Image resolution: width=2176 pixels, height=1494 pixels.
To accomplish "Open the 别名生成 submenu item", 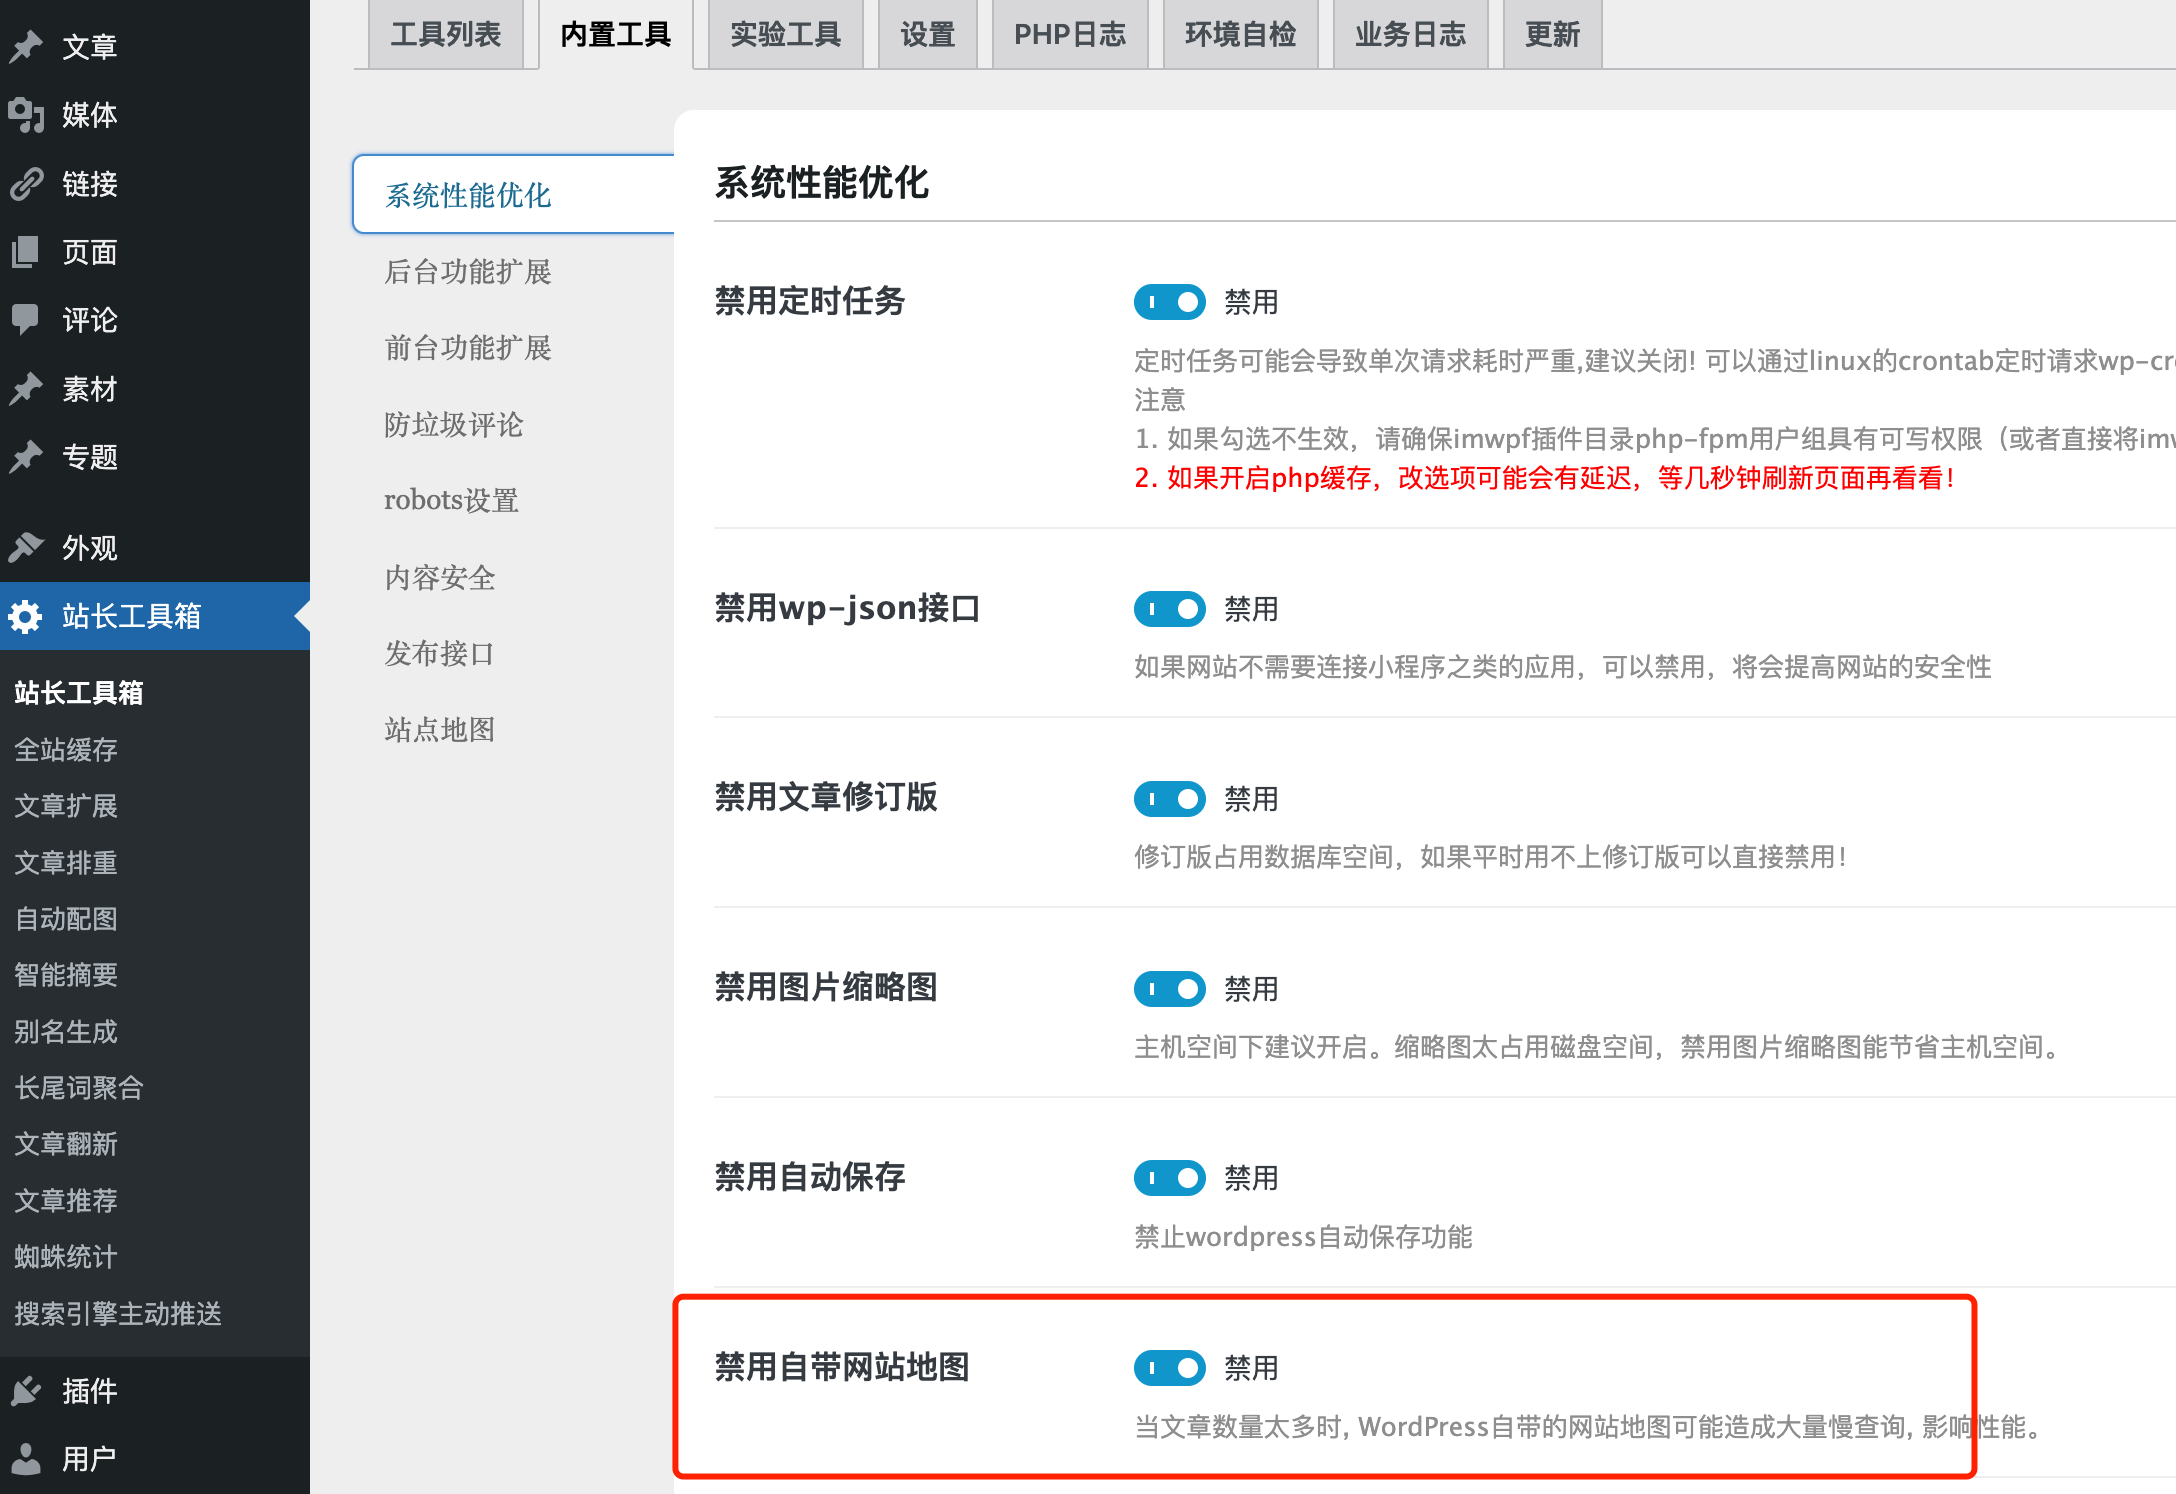I will (x=66, y=1032).
